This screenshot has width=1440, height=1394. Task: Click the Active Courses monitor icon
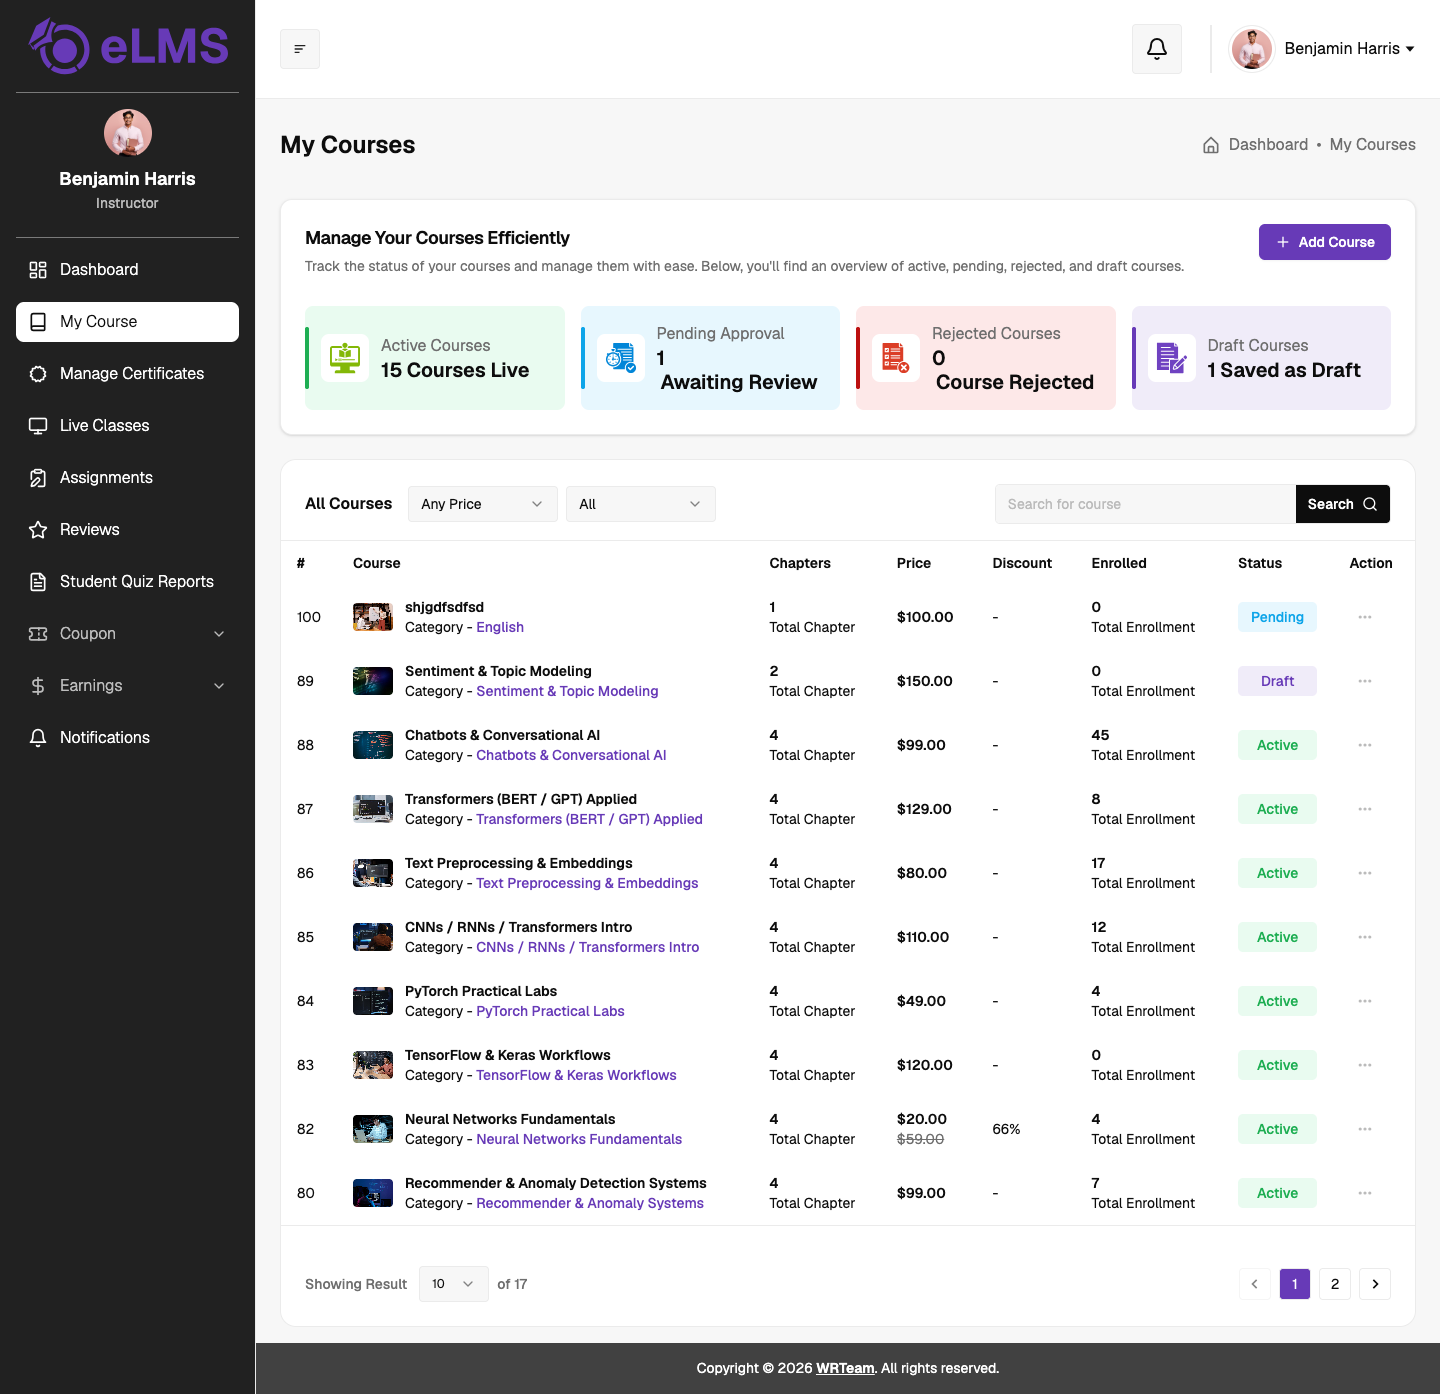coord(345,358)
